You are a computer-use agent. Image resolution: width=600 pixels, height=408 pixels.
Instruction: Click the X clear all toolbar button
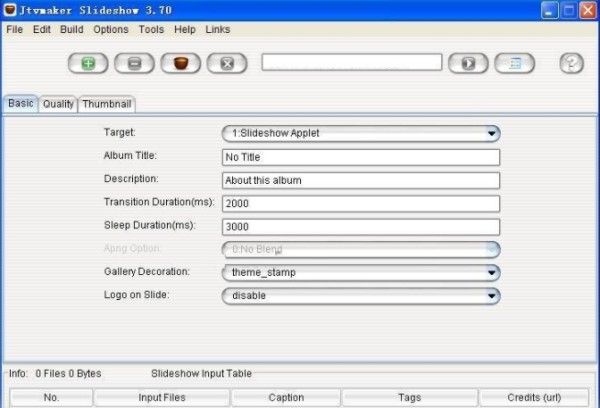(x=227, y=63)
